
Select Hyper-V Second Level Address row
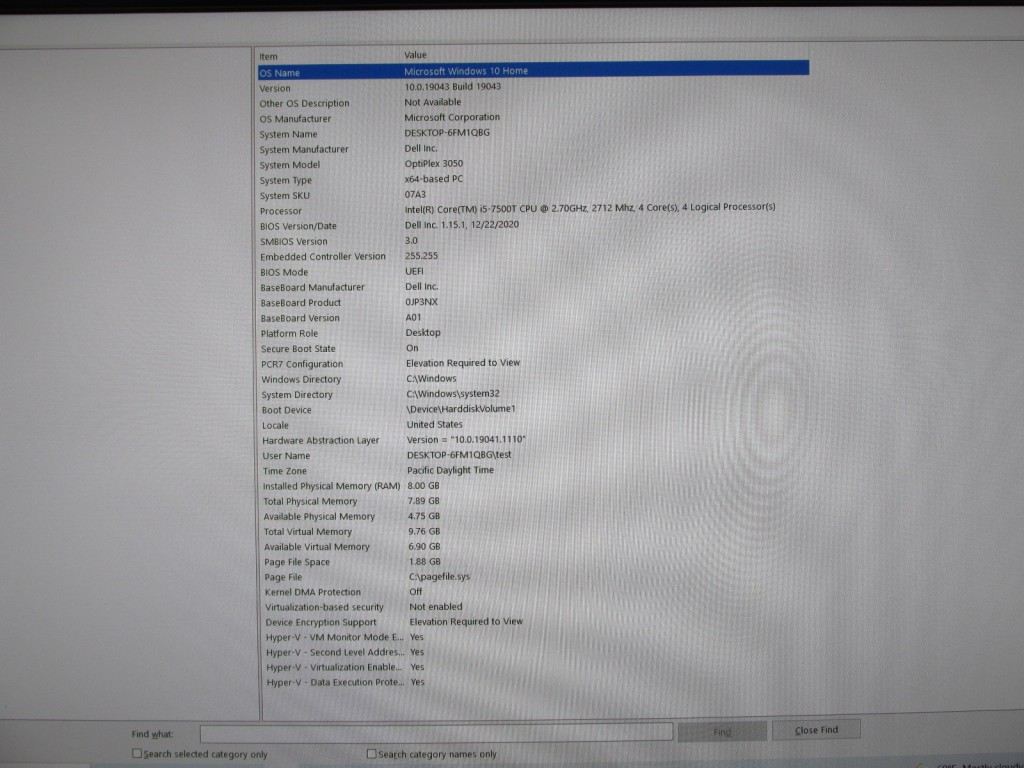click(533, 652)
